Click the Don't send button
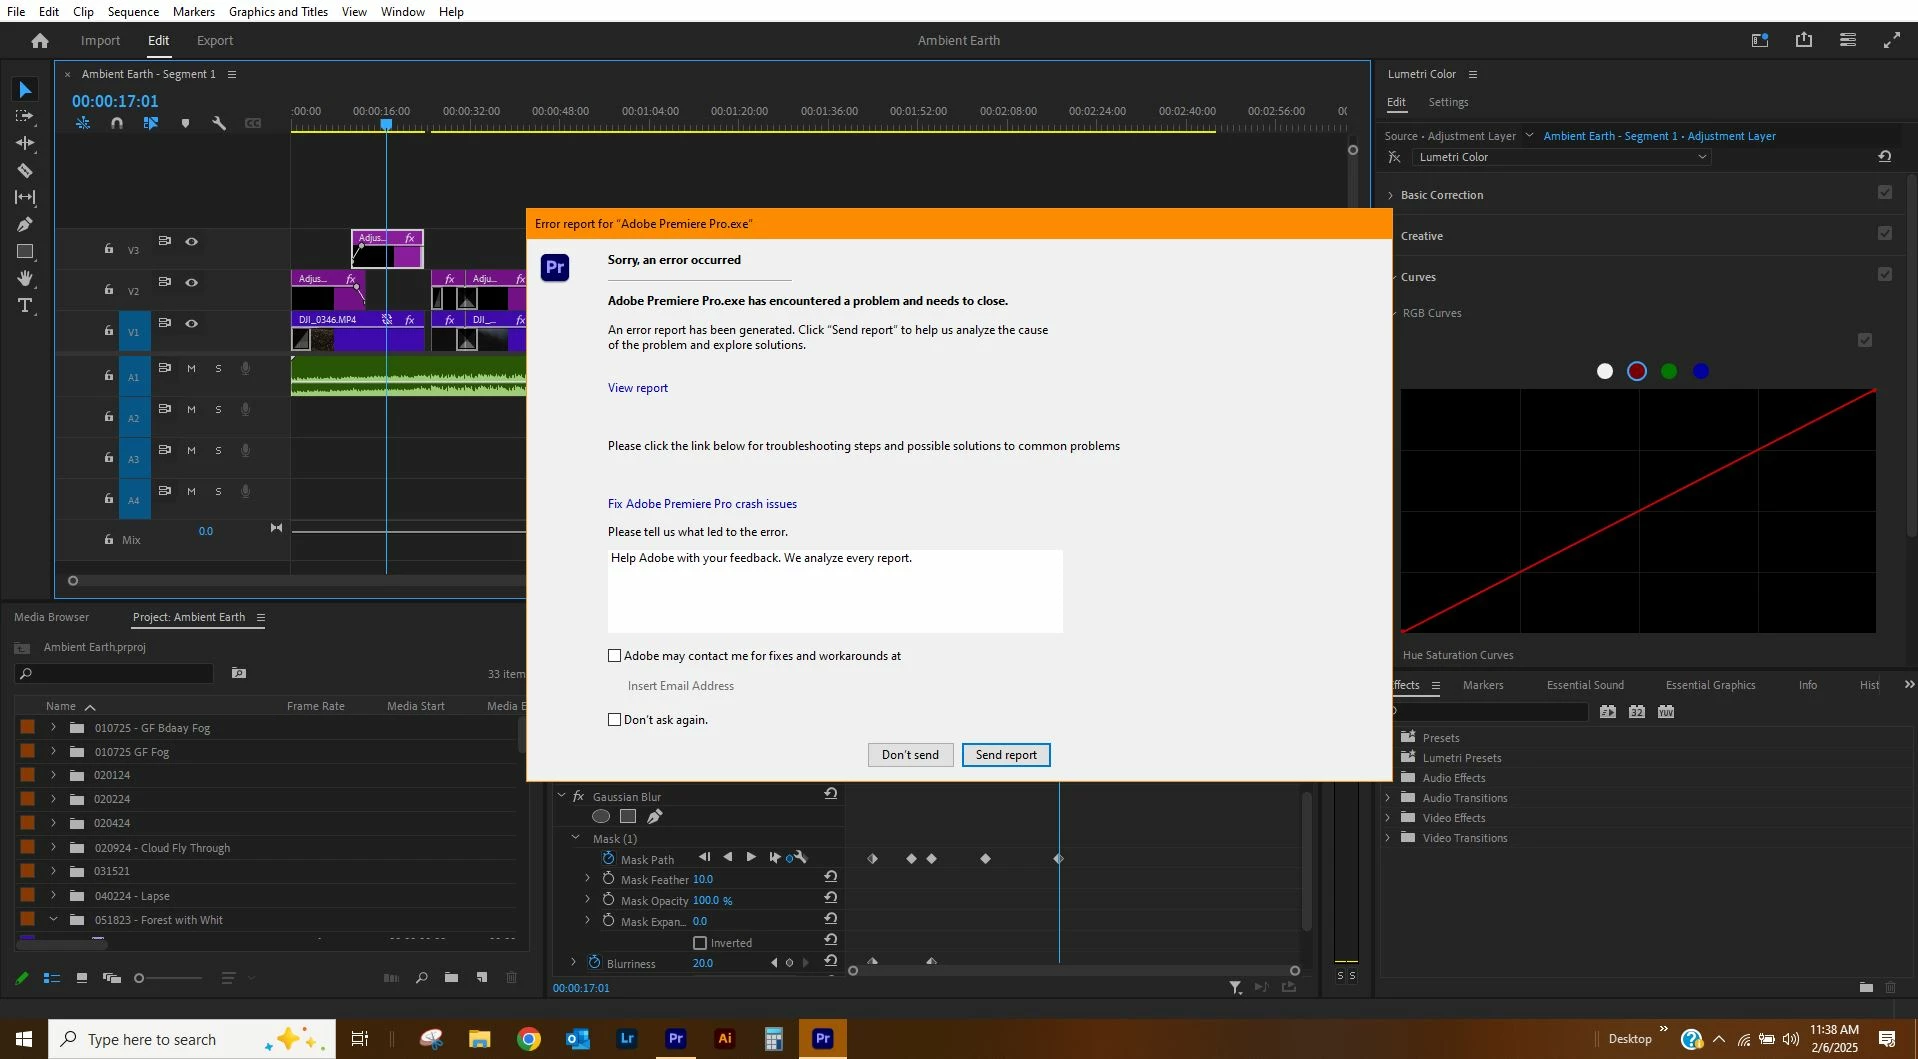Viewport: 1918px width, 1059px height. (x=910, y=755)
